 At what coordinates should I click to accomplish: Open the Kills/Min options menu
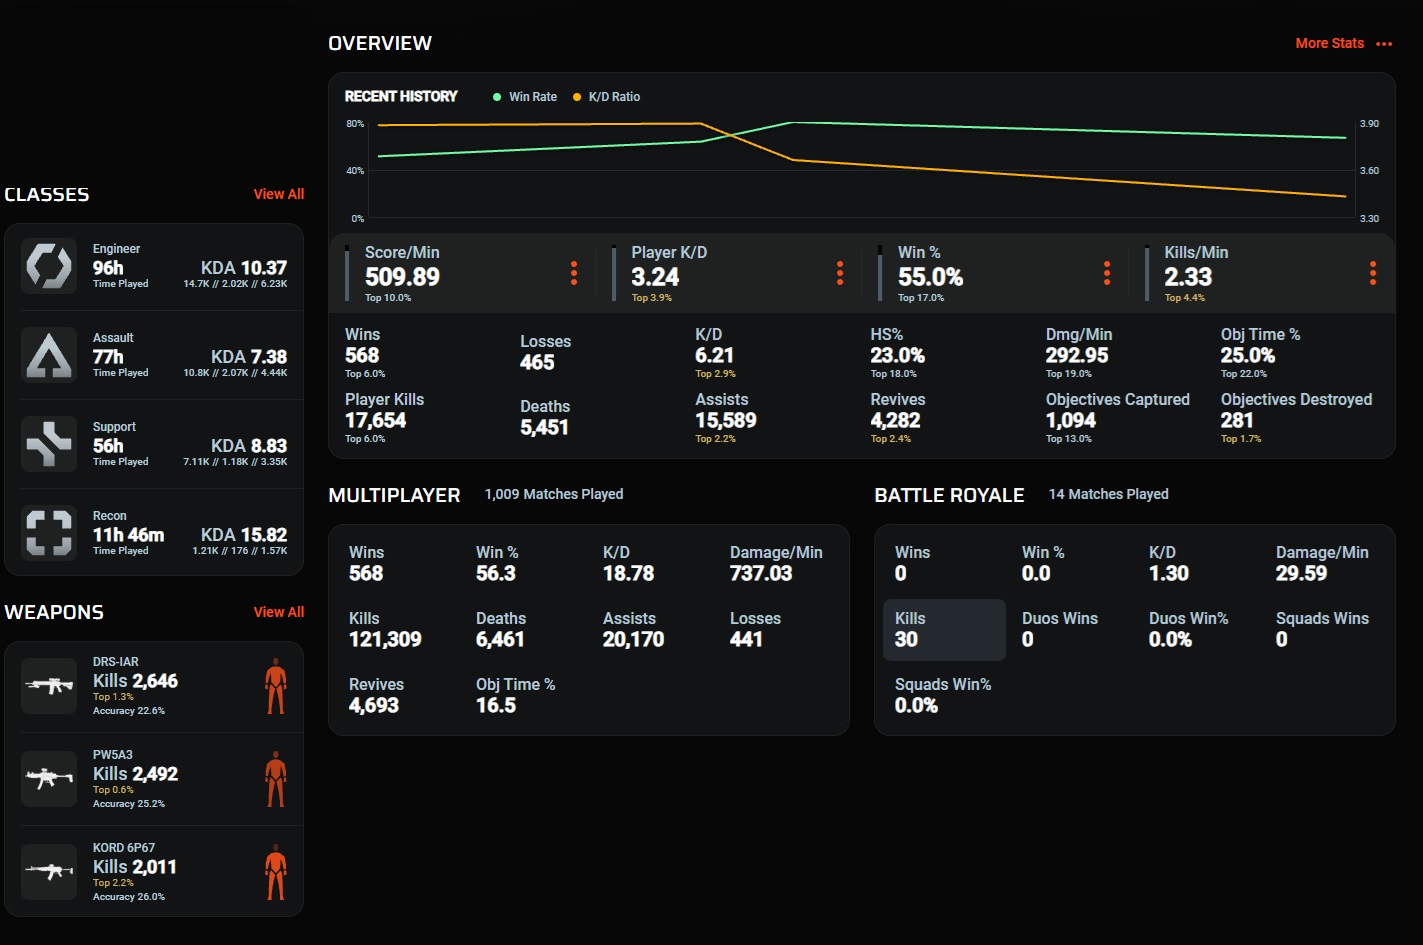coord(1373,273)
